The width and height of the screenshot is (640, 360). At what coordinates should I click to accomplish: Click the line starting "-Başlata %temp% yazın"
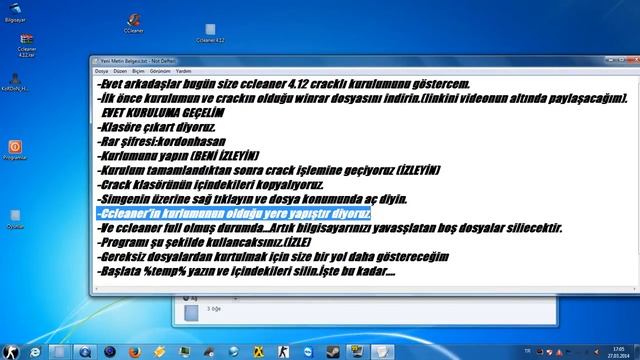pos(246,271)
